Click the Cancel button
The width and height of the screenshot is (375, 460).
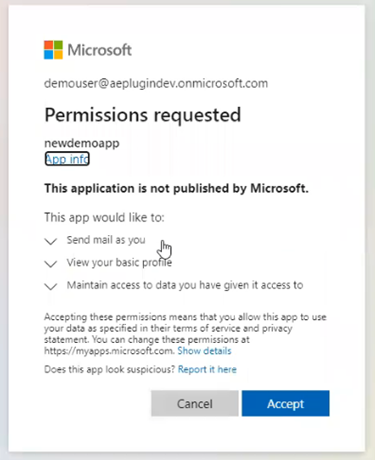coord(195,404)
